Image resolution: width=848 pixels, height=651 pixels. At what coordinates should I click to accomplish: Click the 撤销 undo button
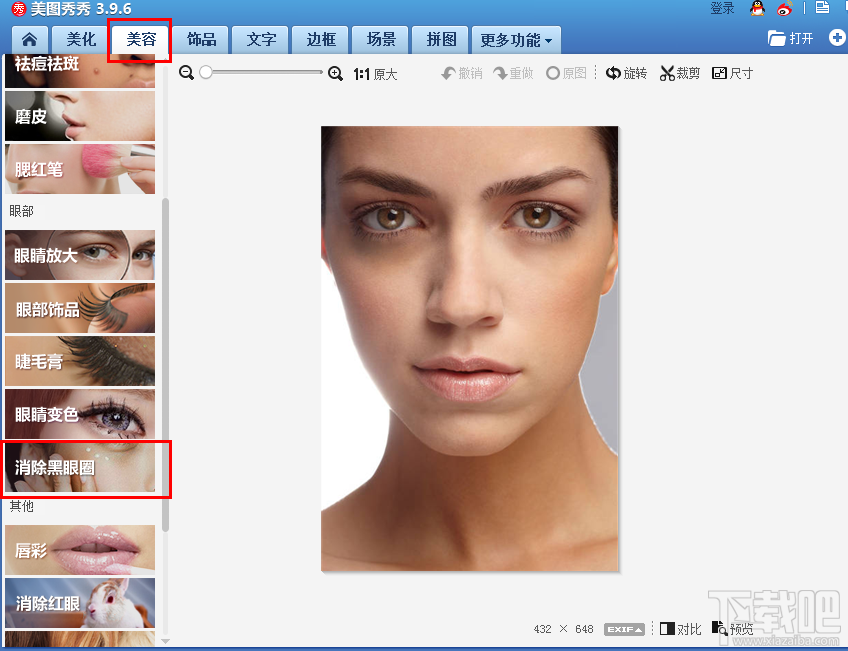(462, 73)
